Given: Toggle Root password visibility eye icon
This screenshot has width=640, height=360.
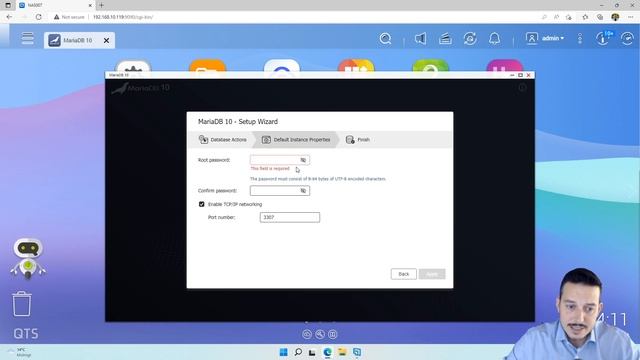Looking at the screenshot, I should 303,160.
